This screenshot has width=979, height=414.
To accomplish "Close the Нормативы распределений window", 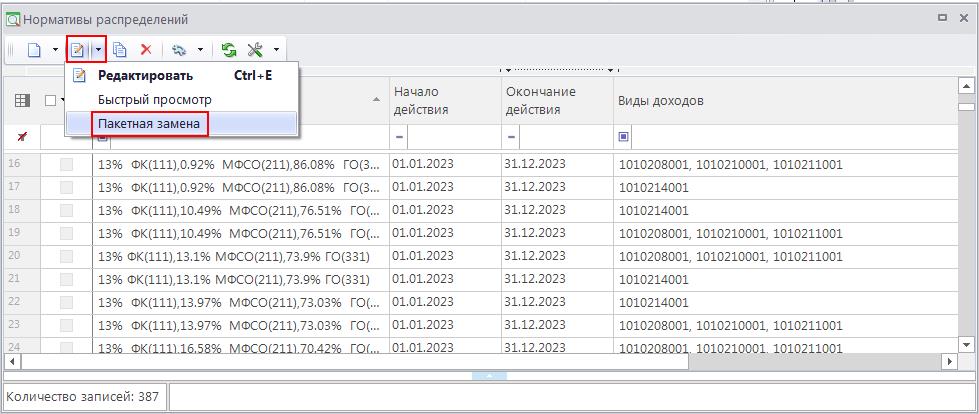I will click(x=963, y=19).
